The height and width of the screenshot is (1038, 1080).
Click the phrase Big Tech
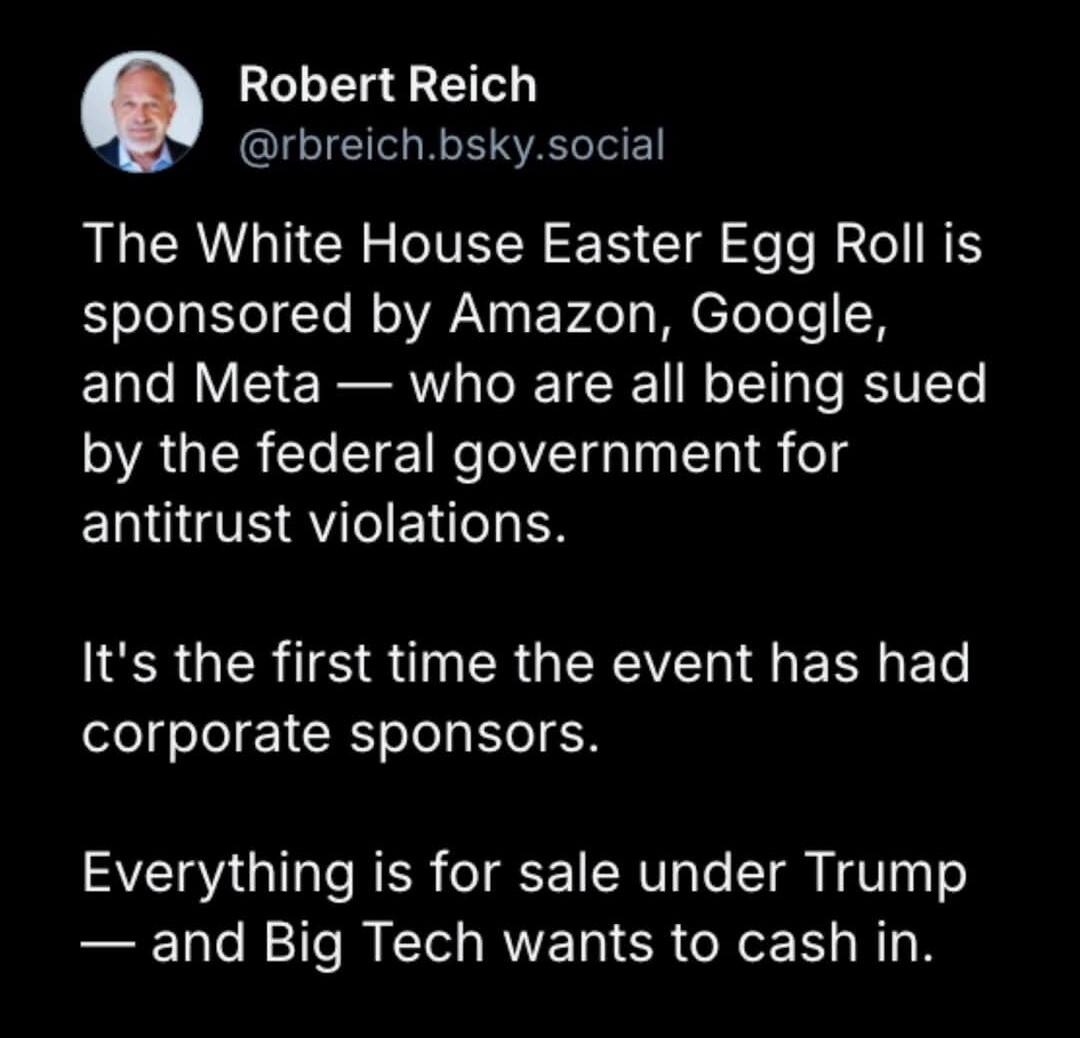pos(373,942)
